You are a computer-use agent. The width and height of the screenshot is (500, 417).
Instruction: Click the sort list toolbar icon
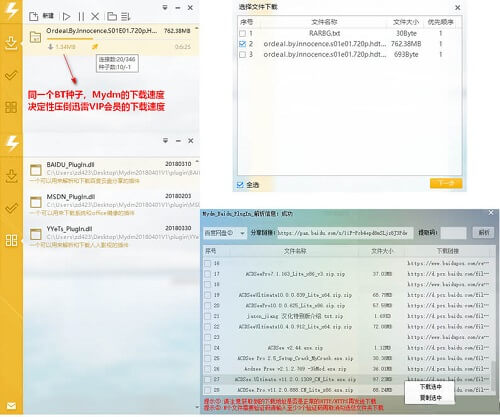[125, 16]
